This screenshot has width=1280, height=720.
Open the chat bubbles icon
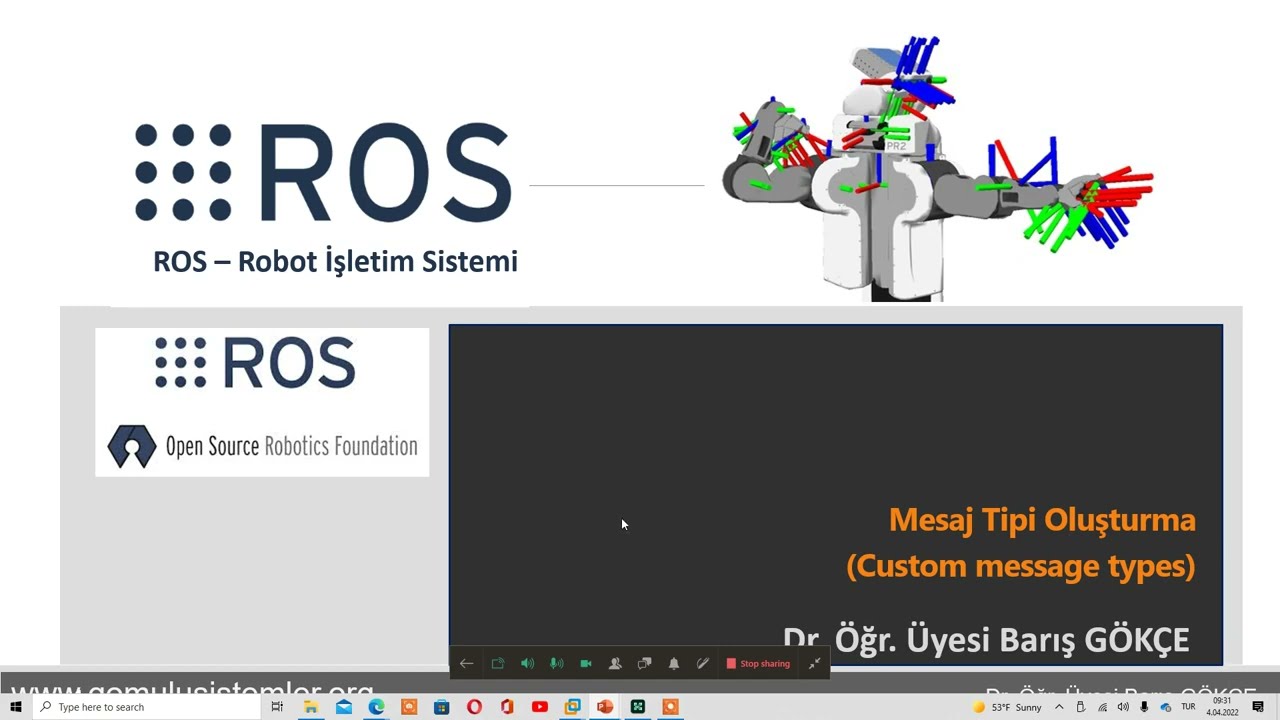tap(644, 663)
